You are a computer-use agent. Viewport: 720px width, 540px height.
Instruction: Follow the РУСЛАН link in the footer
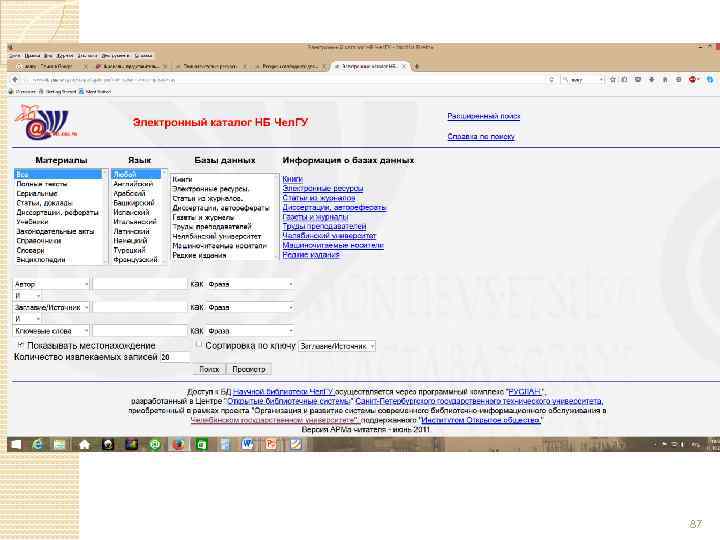tap(525, 392)
